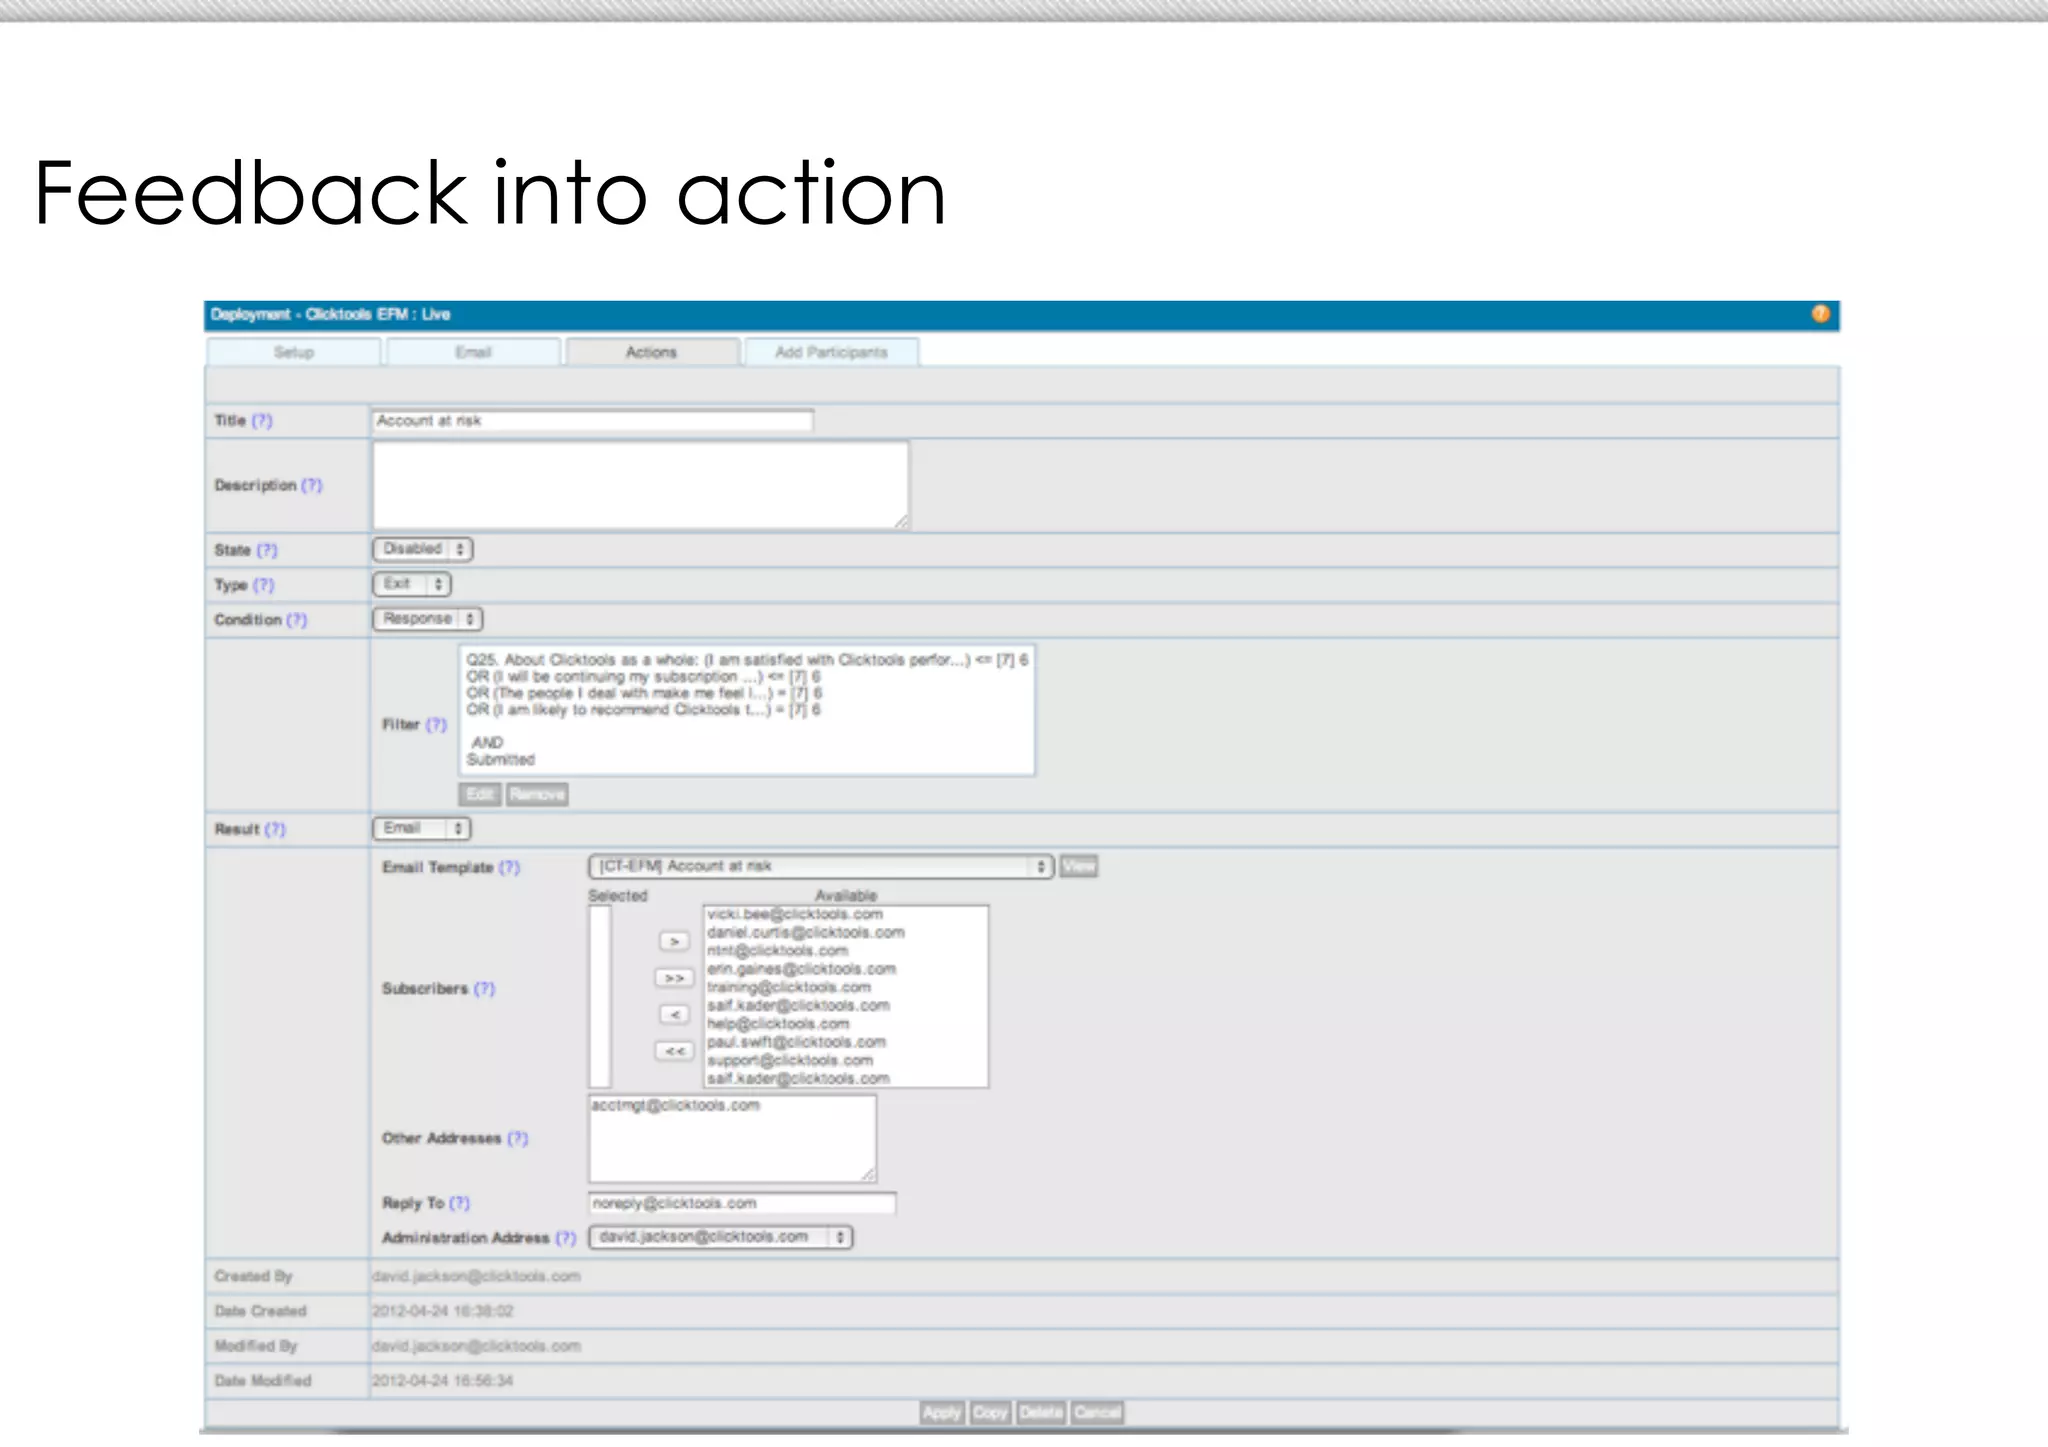Viewport: 2048px width, 1447px height.
Task: Select vicki.bee@clicktools.com in Available list
Action: click(x=795, y=914)
